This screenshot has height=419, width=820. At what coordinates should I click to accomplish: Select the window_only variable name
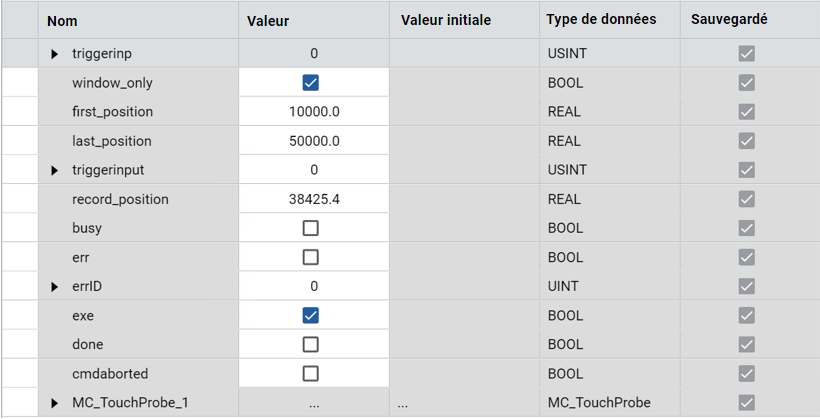coord(112,83)
